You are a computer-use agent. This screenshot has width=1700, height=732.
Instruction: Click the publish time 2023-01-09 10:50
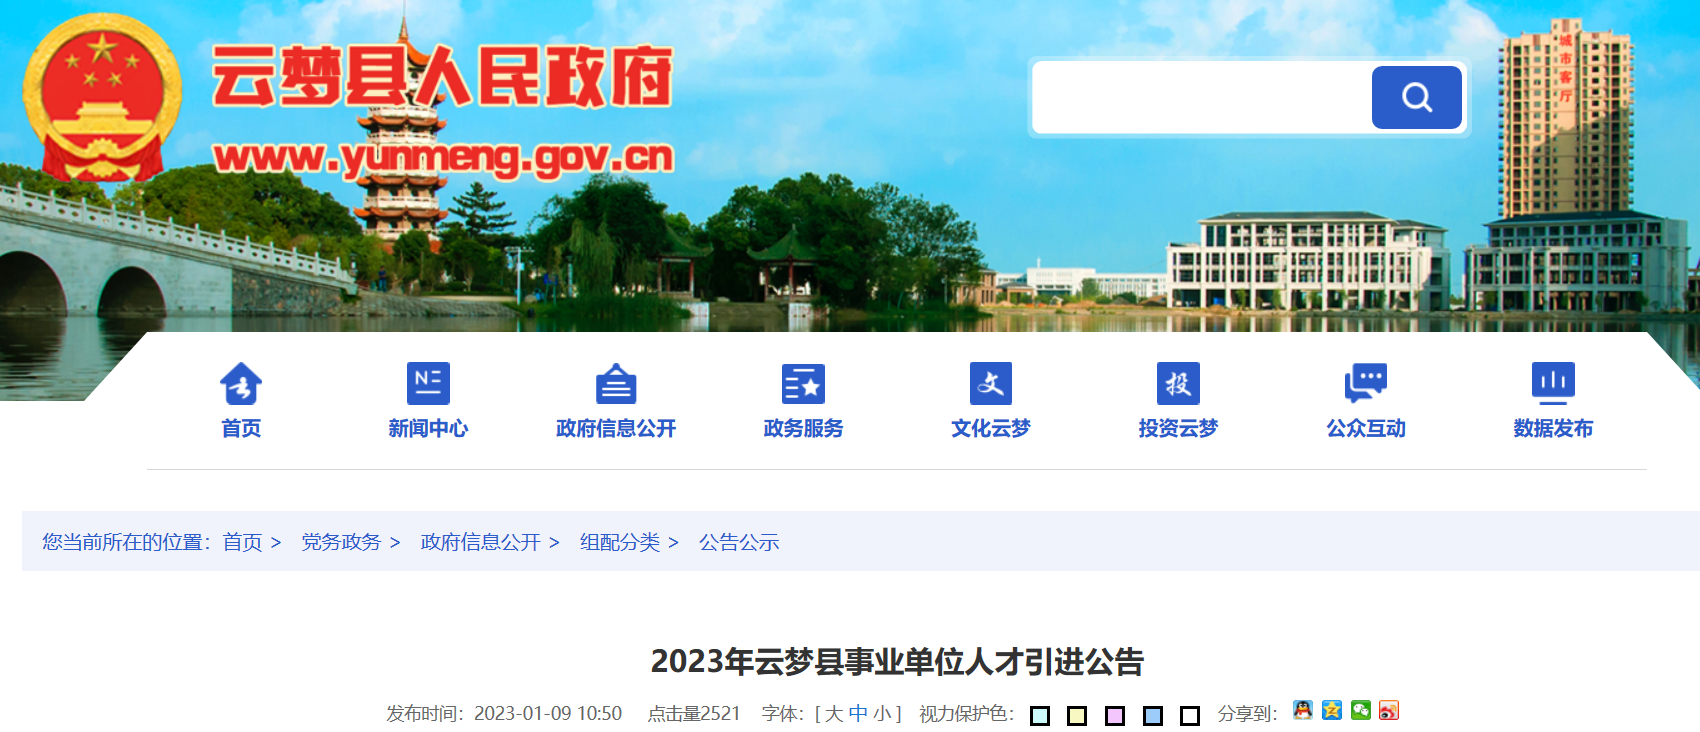(x=548, y=714)
